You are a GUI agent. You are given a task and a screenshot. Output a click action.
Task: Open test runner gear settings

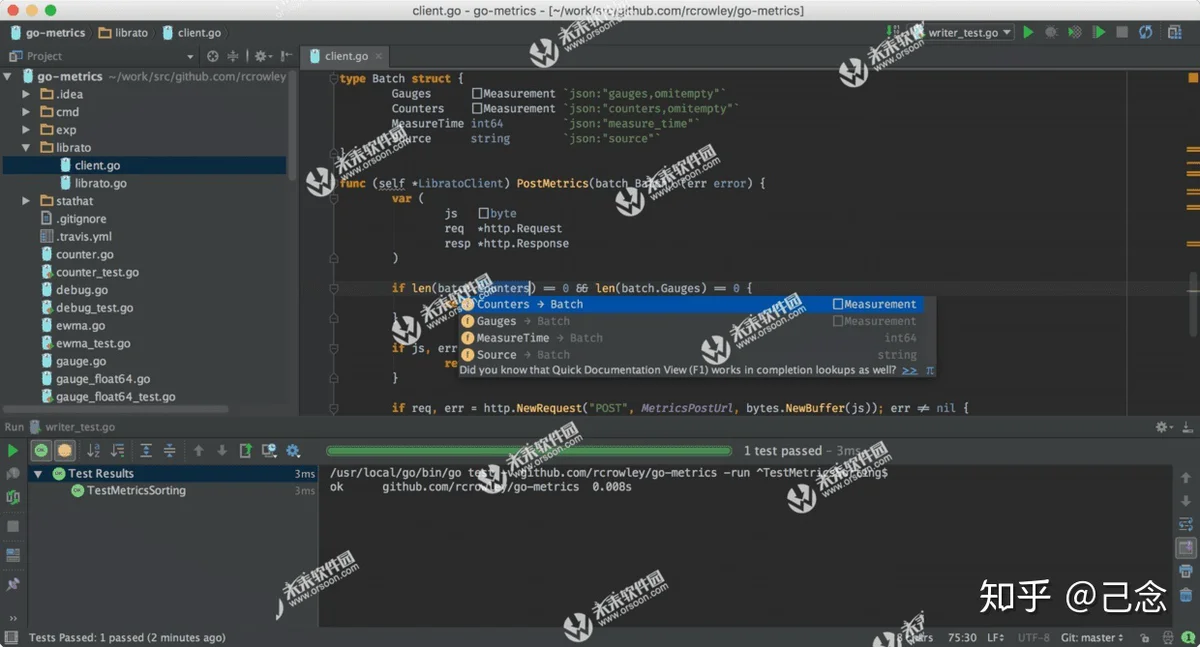point(293,451)
